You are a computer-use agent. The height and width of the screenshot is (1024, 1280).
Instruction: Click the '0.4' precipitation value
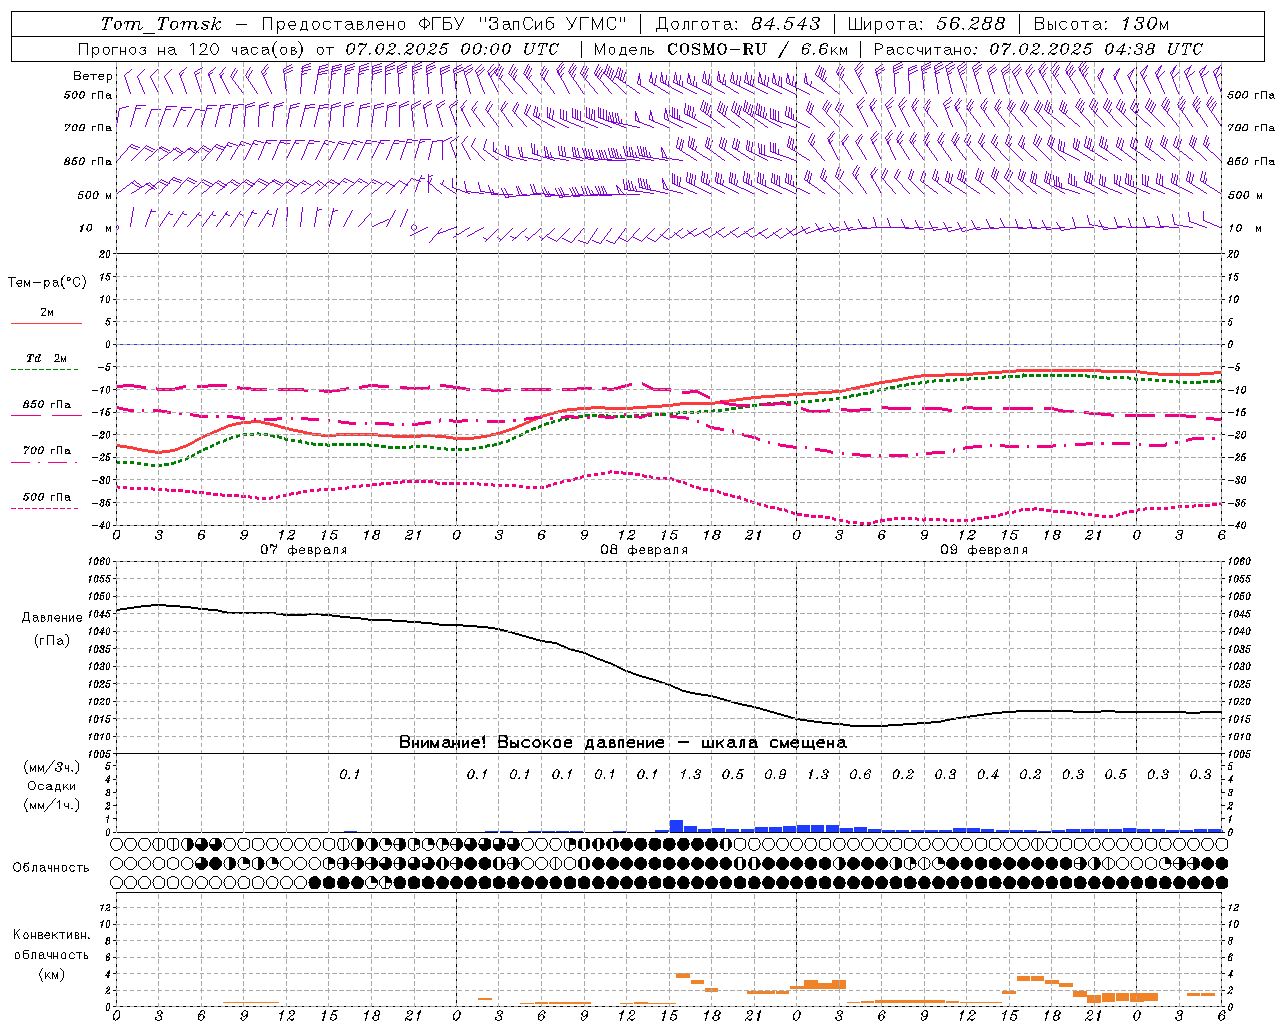[x=988, y=775]
